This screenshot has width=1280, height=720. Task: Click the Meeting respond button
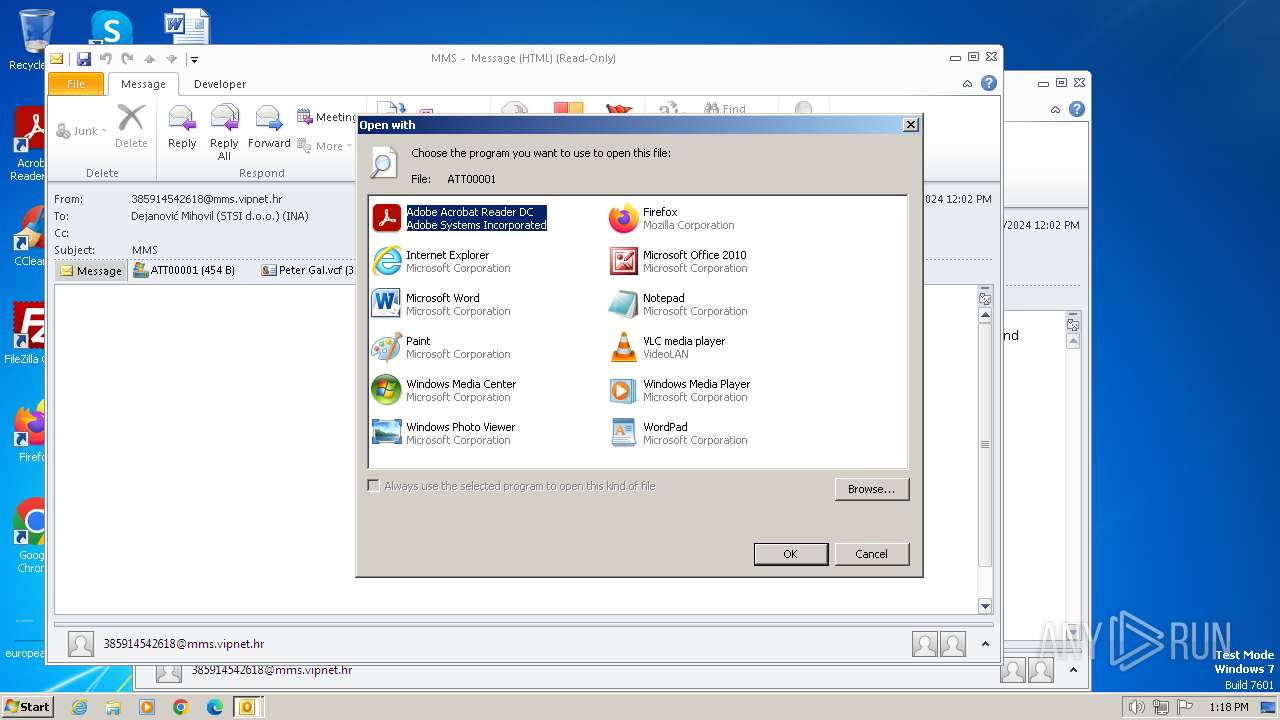click(327, 117)
